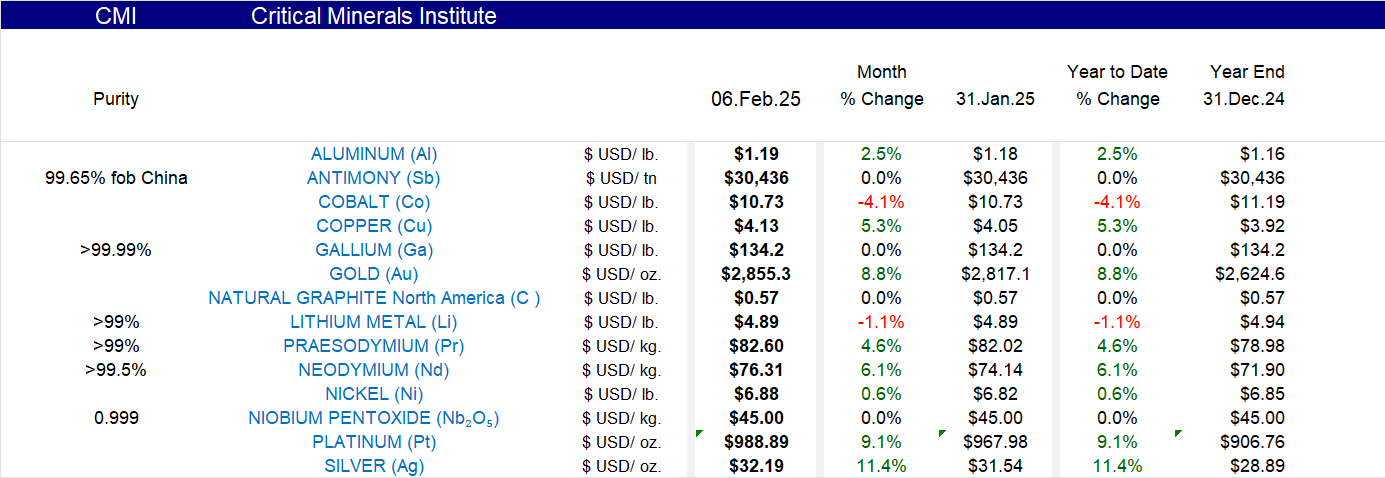Open the COBALT (Co) link
The height and width of the screenshot is (478, 1385).
coord(374,202)
